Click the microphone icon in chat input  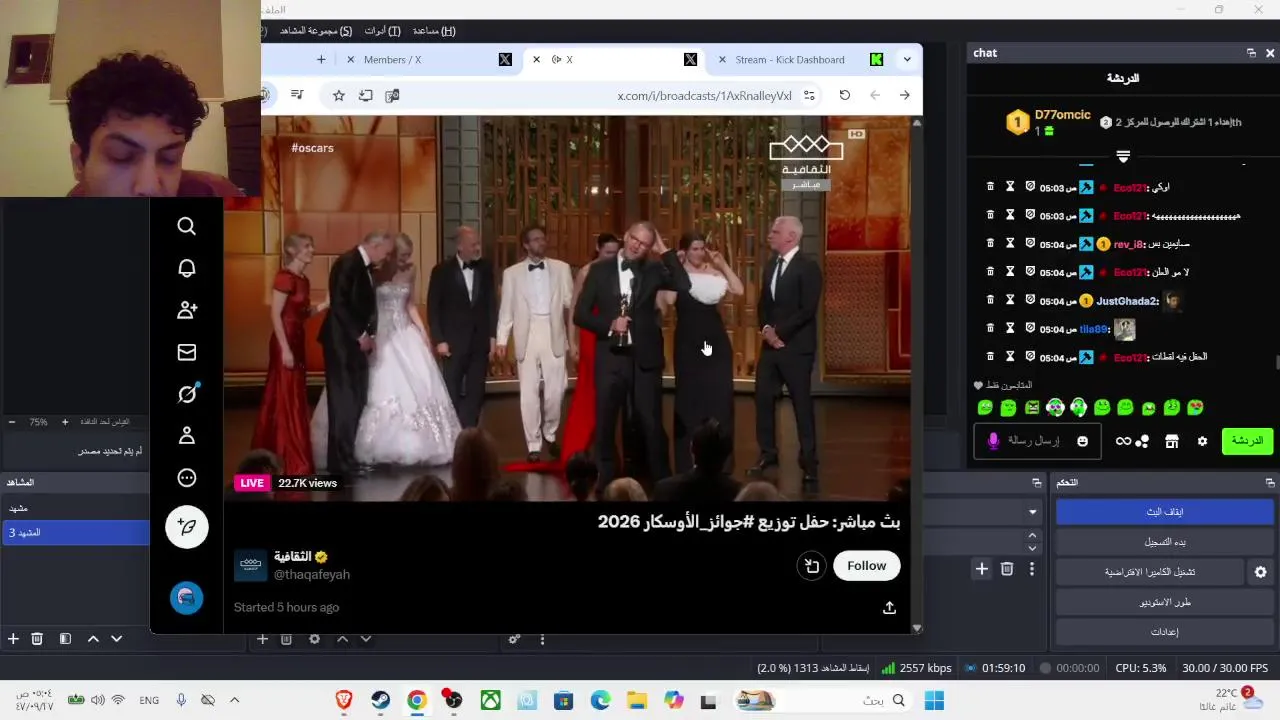coord(993,441)
